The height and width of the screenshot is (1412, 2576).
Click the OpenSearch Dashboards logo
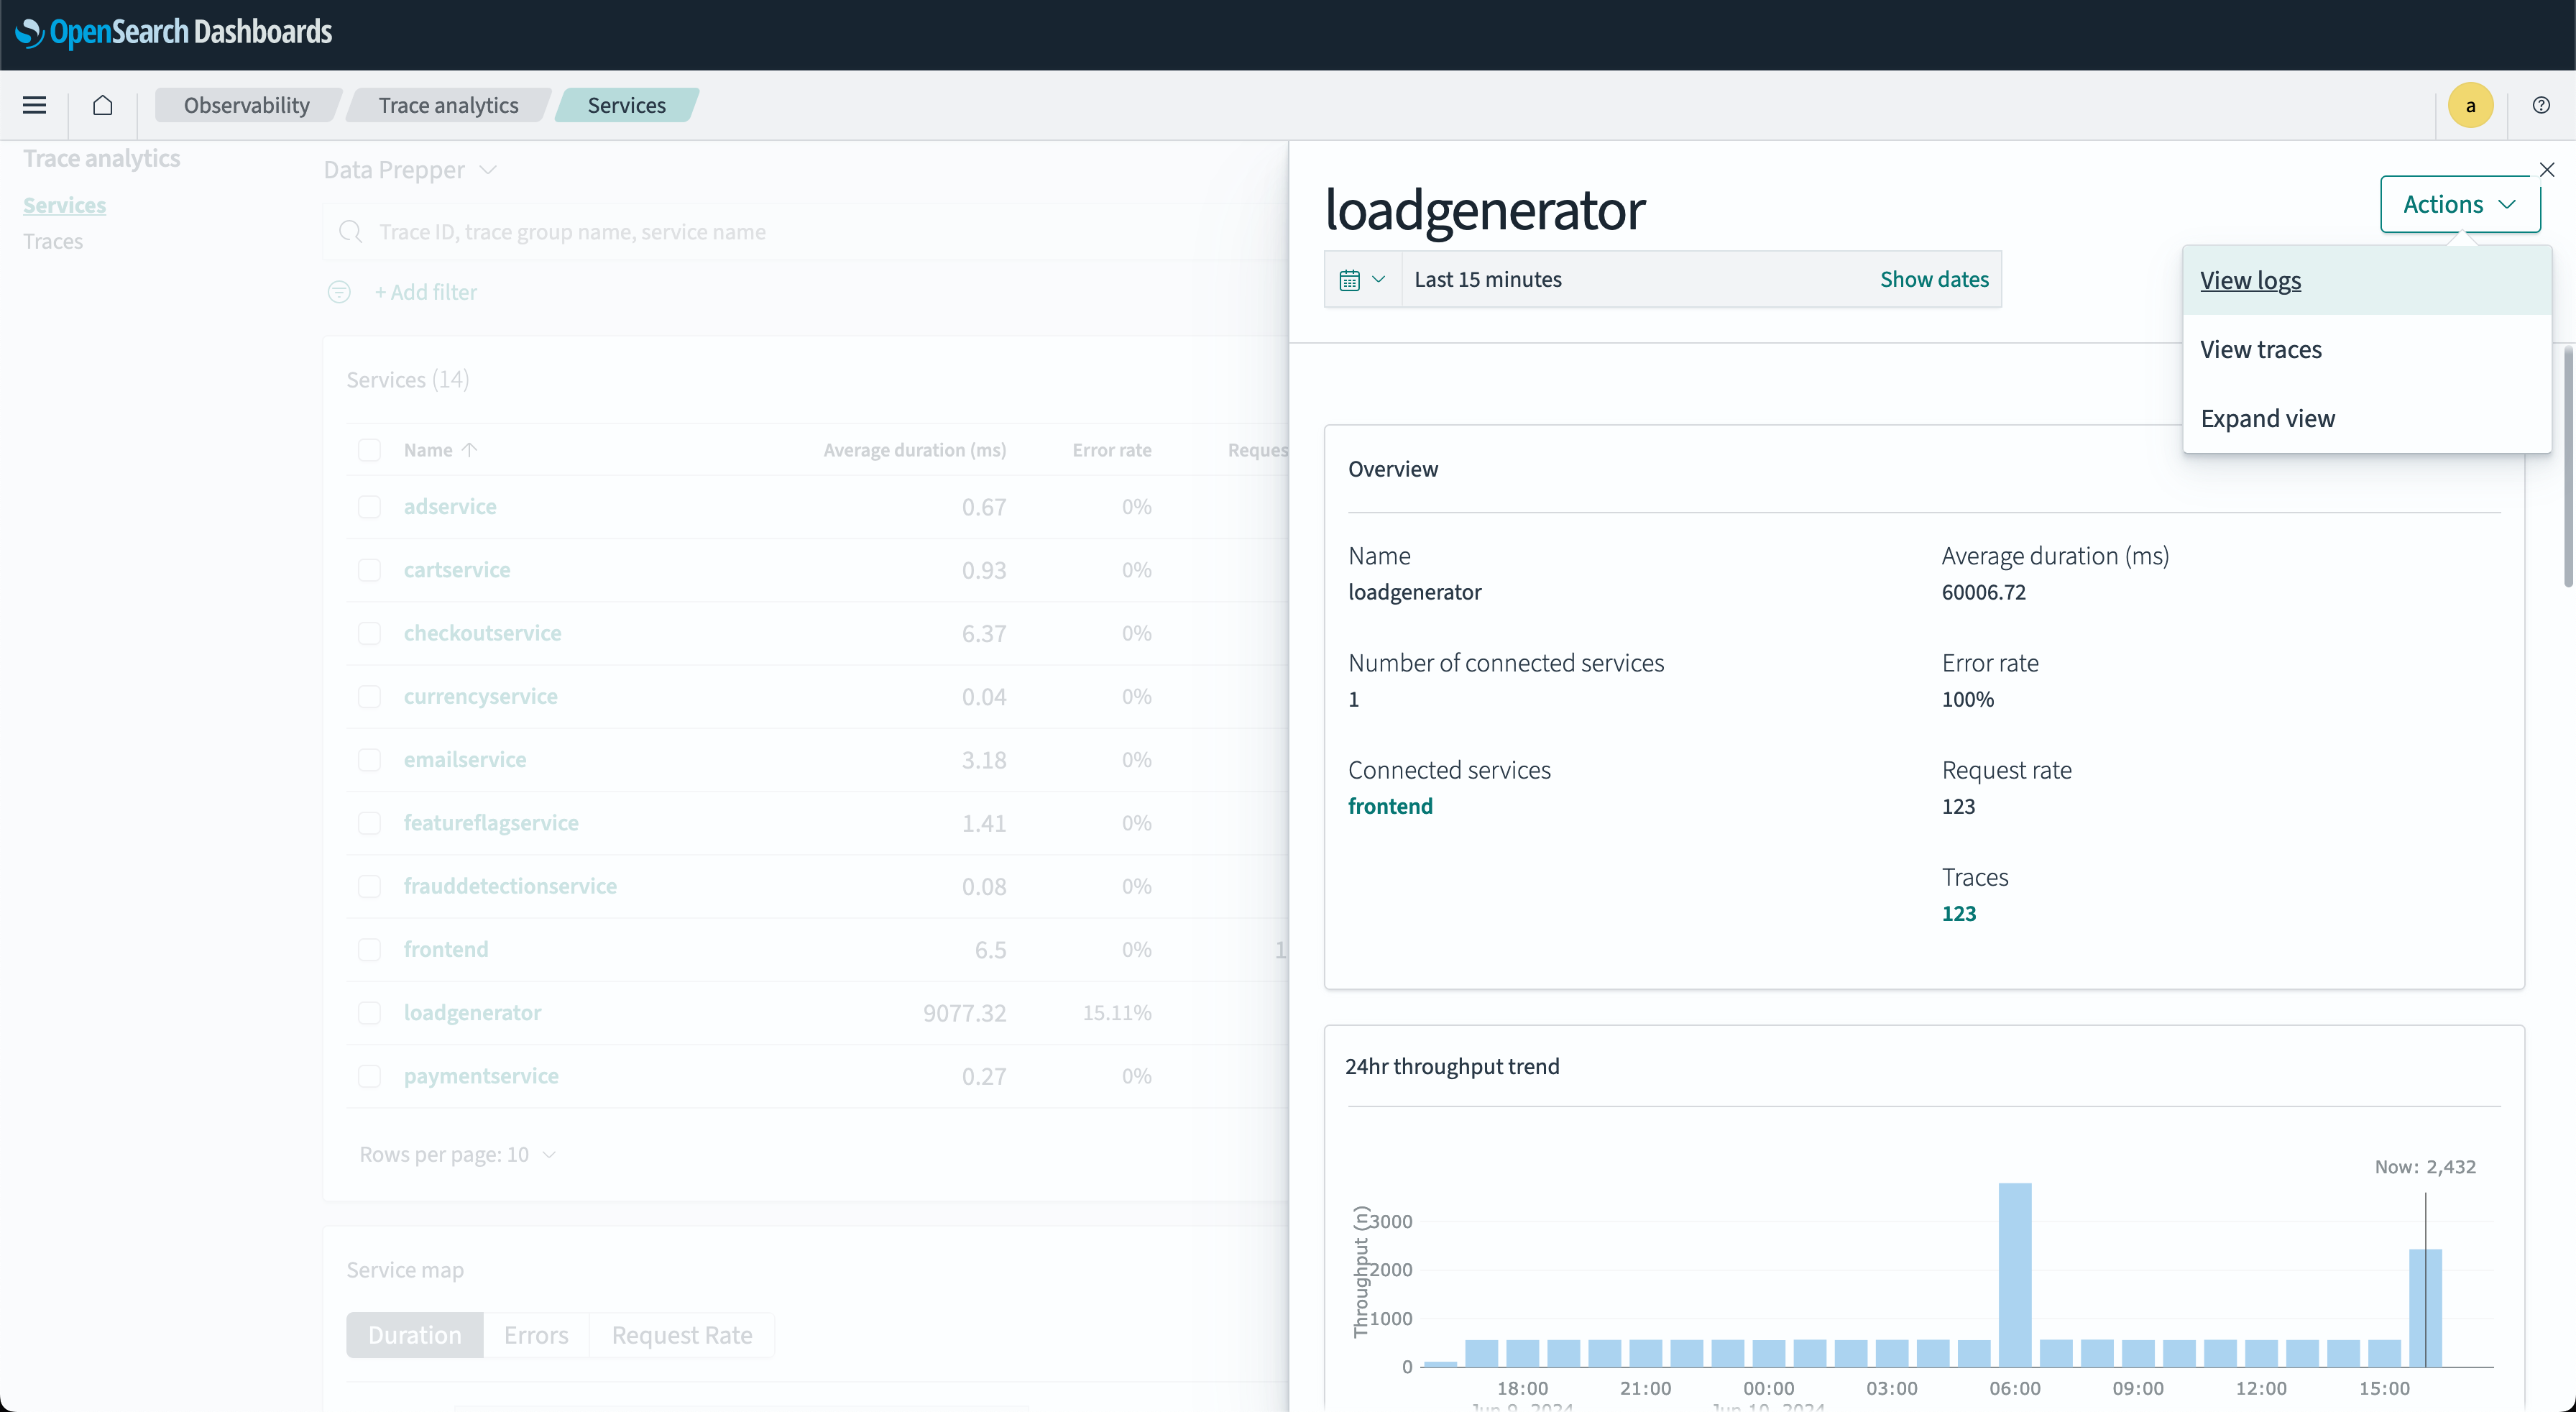click(x=174, y=32)
